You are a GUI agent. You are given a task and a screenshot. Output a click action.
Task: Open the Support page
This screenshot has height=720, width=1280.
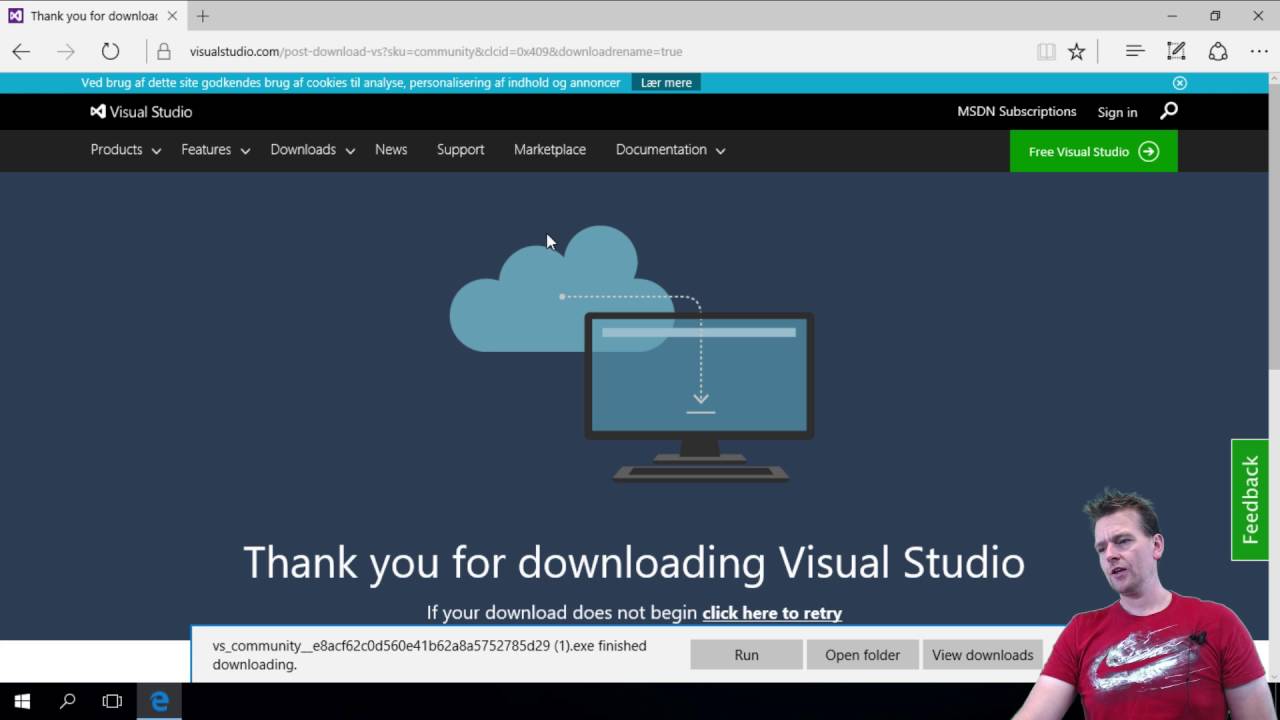pyautogui.click(x=460, y=150)
